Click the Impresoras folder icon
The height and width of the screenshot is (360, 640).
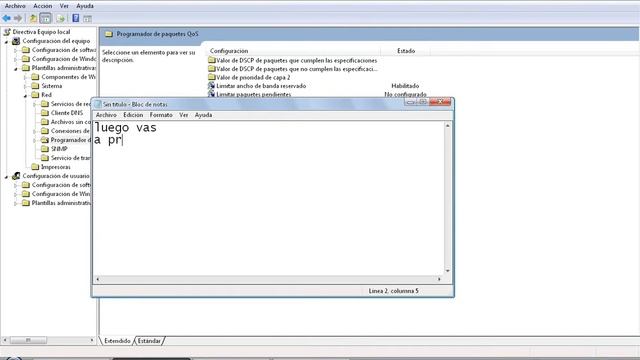pos(36,167)
